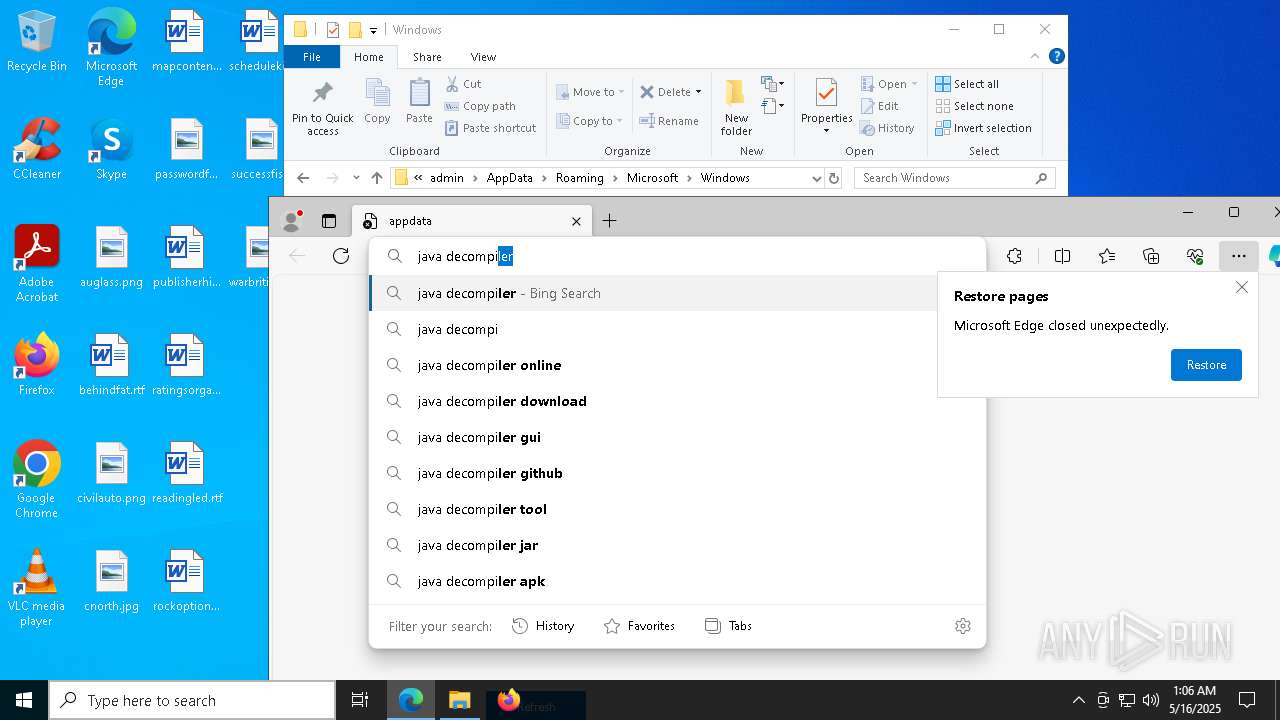
Task: Expand the Delete dropdown arrow
Action: (698, 92)
